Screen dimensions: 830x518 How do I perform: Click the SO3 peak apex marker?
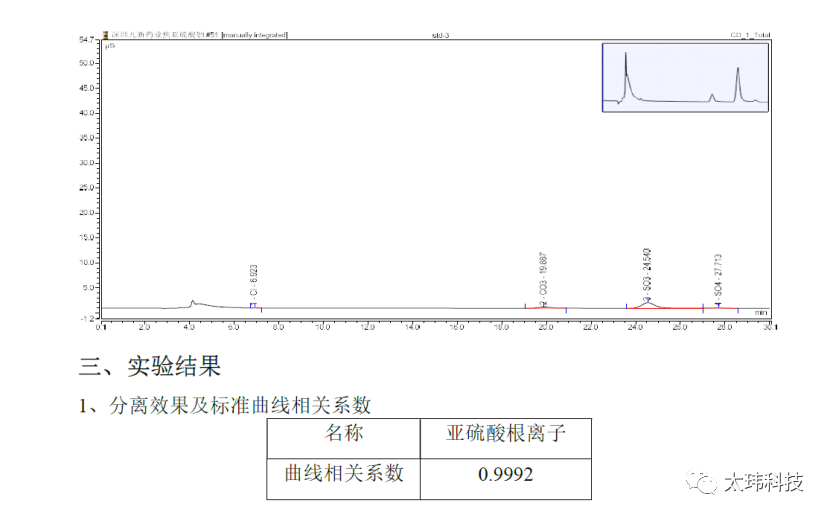[x=647, y=299]
